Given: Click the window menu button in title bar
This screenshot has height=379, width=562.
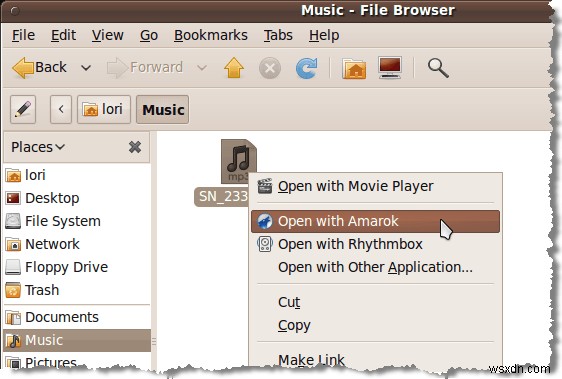Looking at the screenshot, I should (15, 10).
